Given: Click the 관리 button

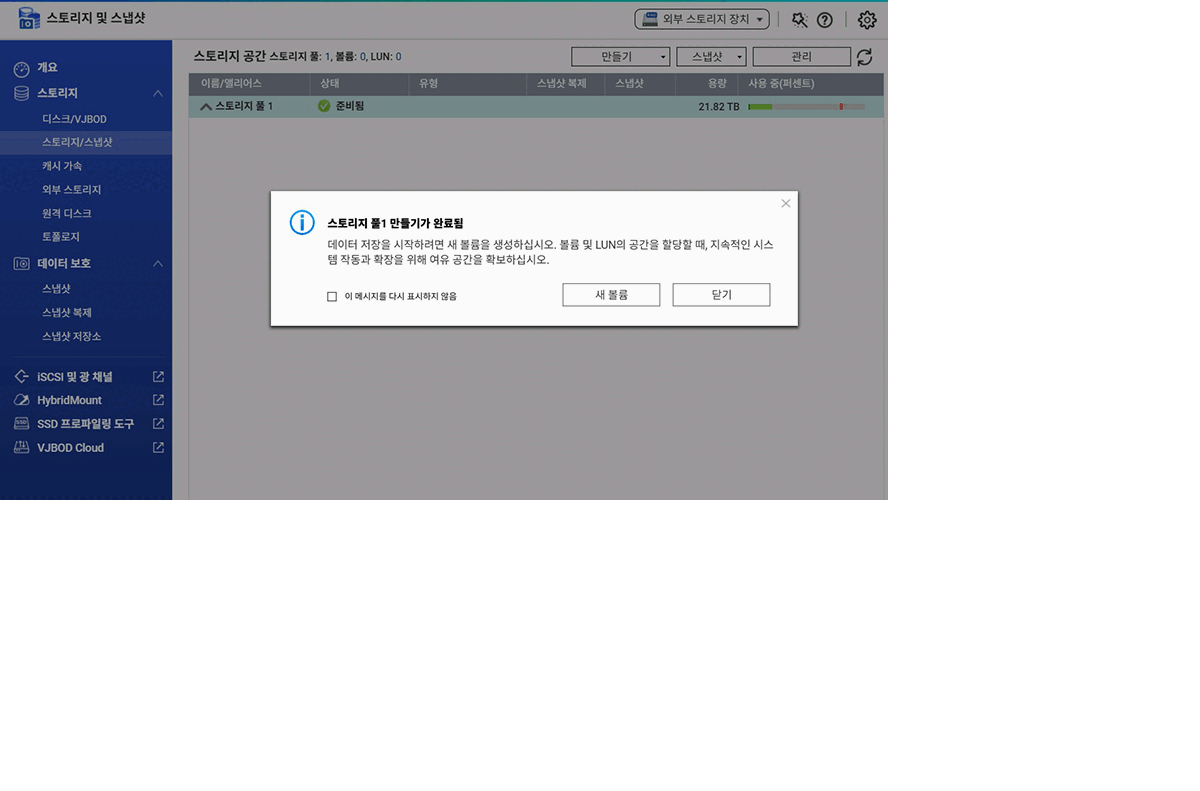Looking at the screenshot, I should click(x=801, y=57).
